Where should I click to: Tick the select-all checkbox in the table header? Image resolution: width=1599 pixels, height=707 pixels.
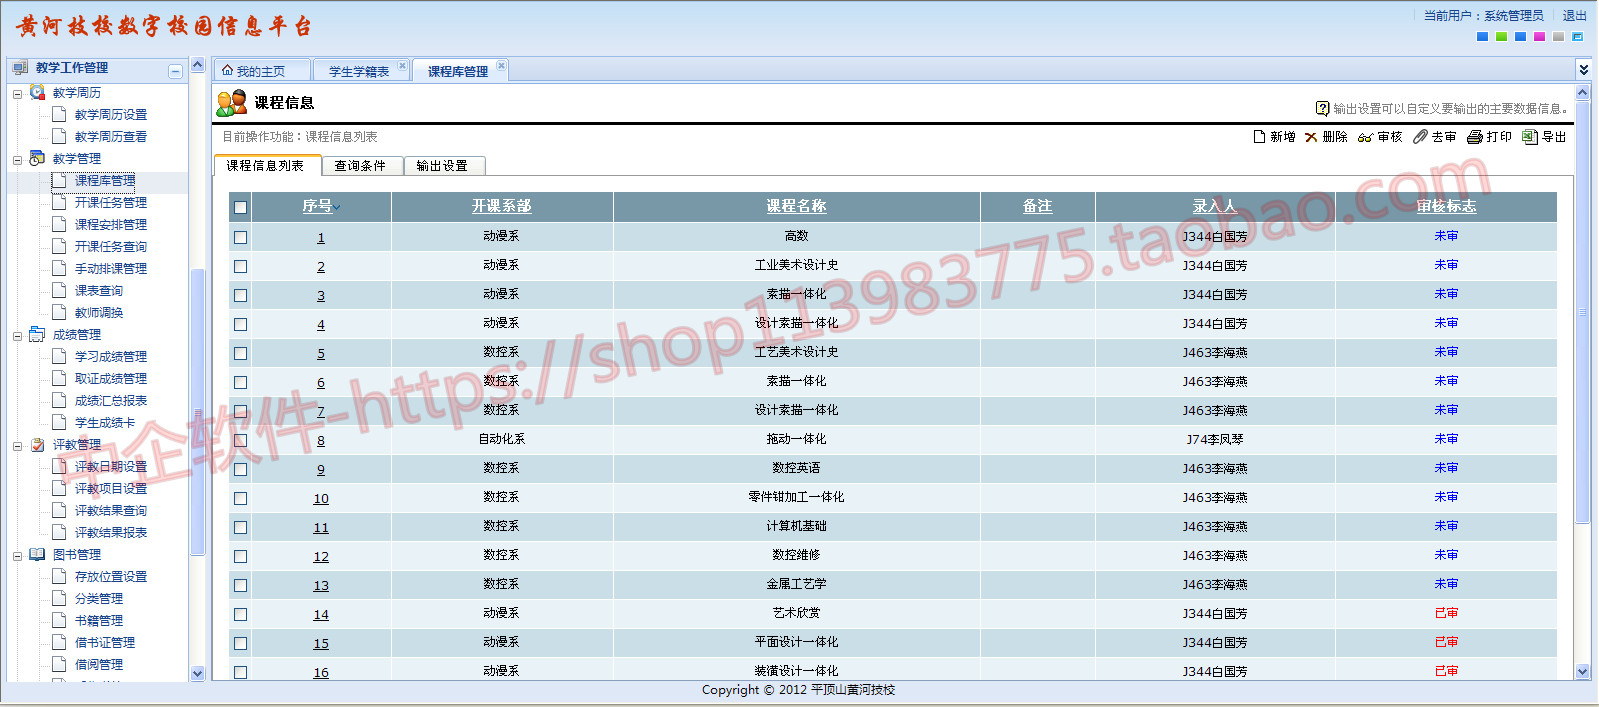[240, 208]
